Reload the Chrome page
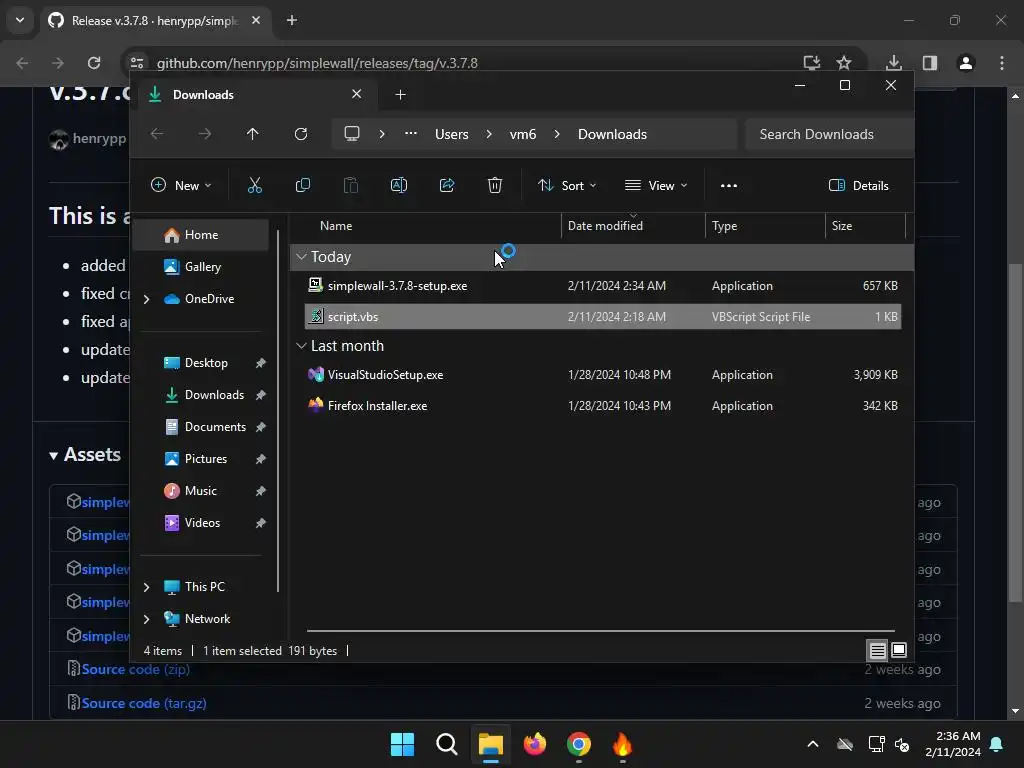 pos(94,63)
